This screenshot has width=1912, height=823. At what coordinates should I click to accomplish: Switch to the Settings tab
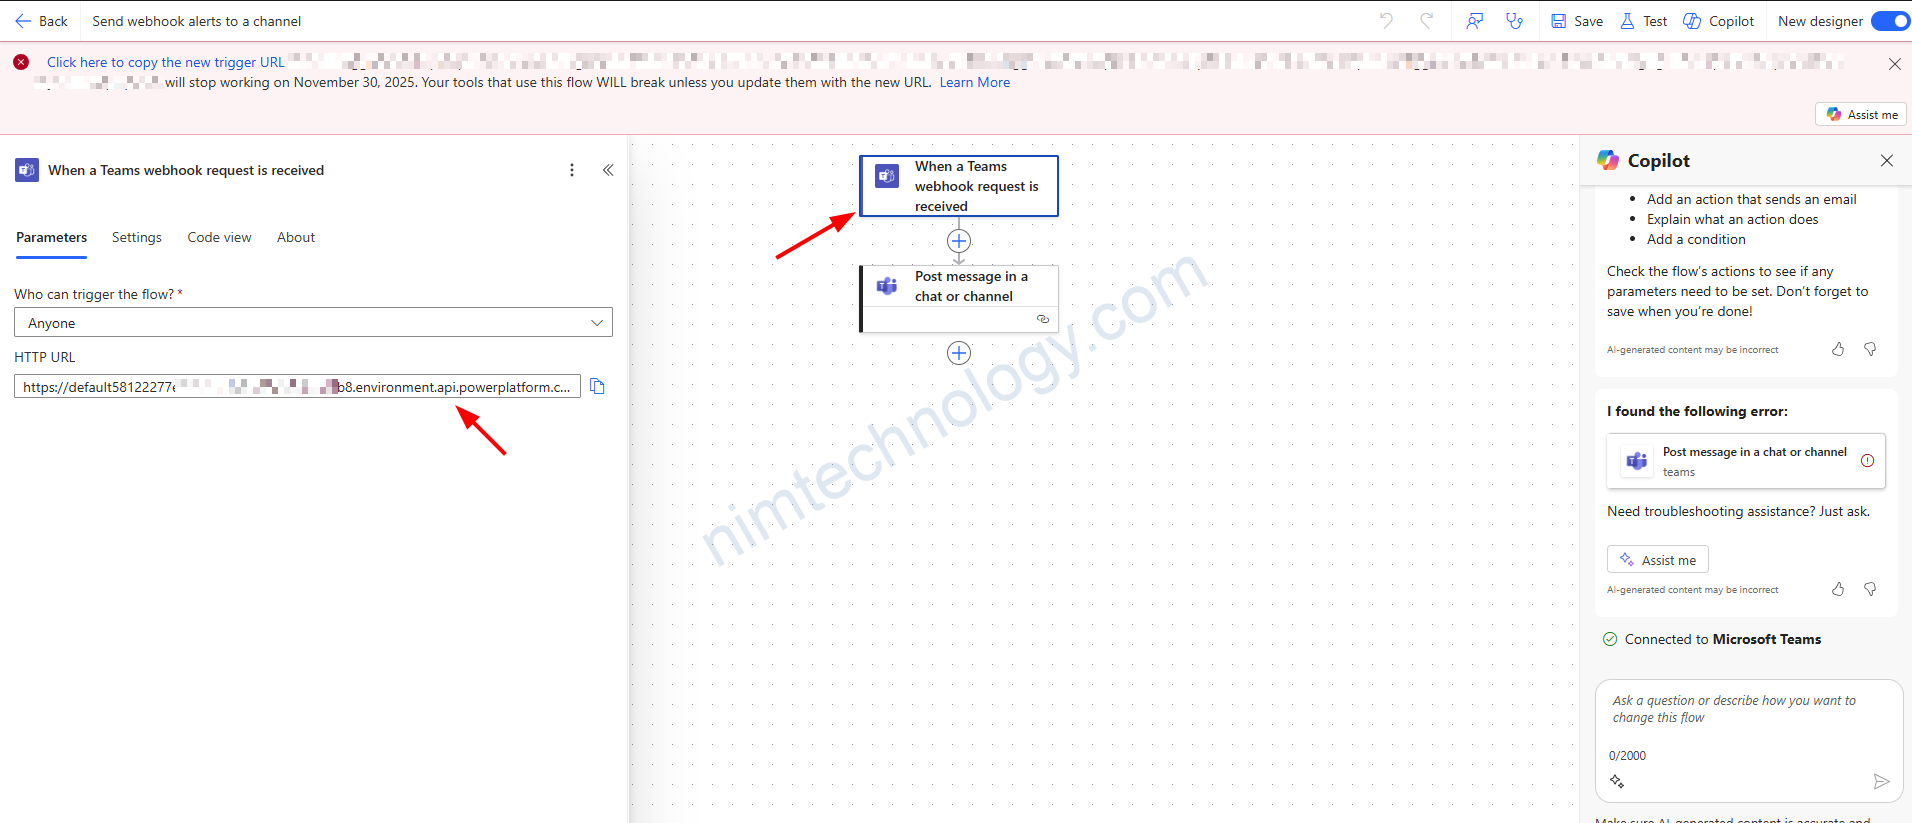[x=137, y=238]
